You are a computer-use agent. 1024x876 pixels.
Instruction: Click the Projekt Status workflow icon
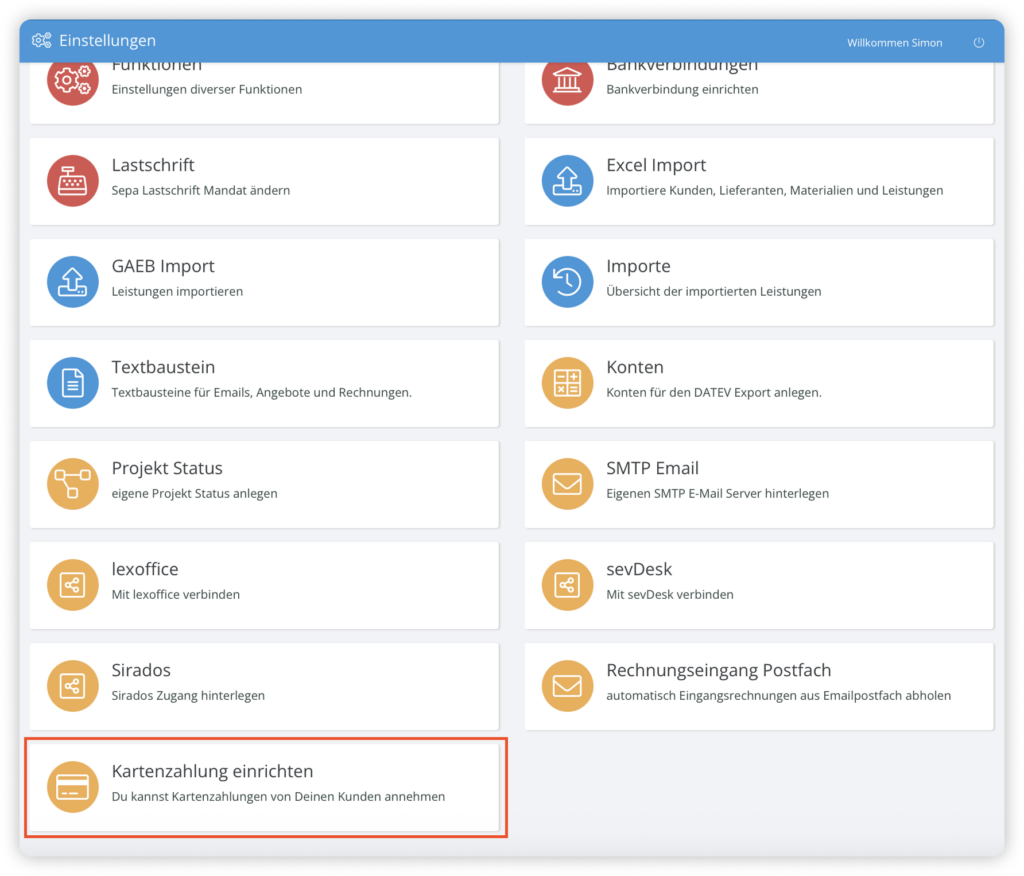[x=73, y=484]
